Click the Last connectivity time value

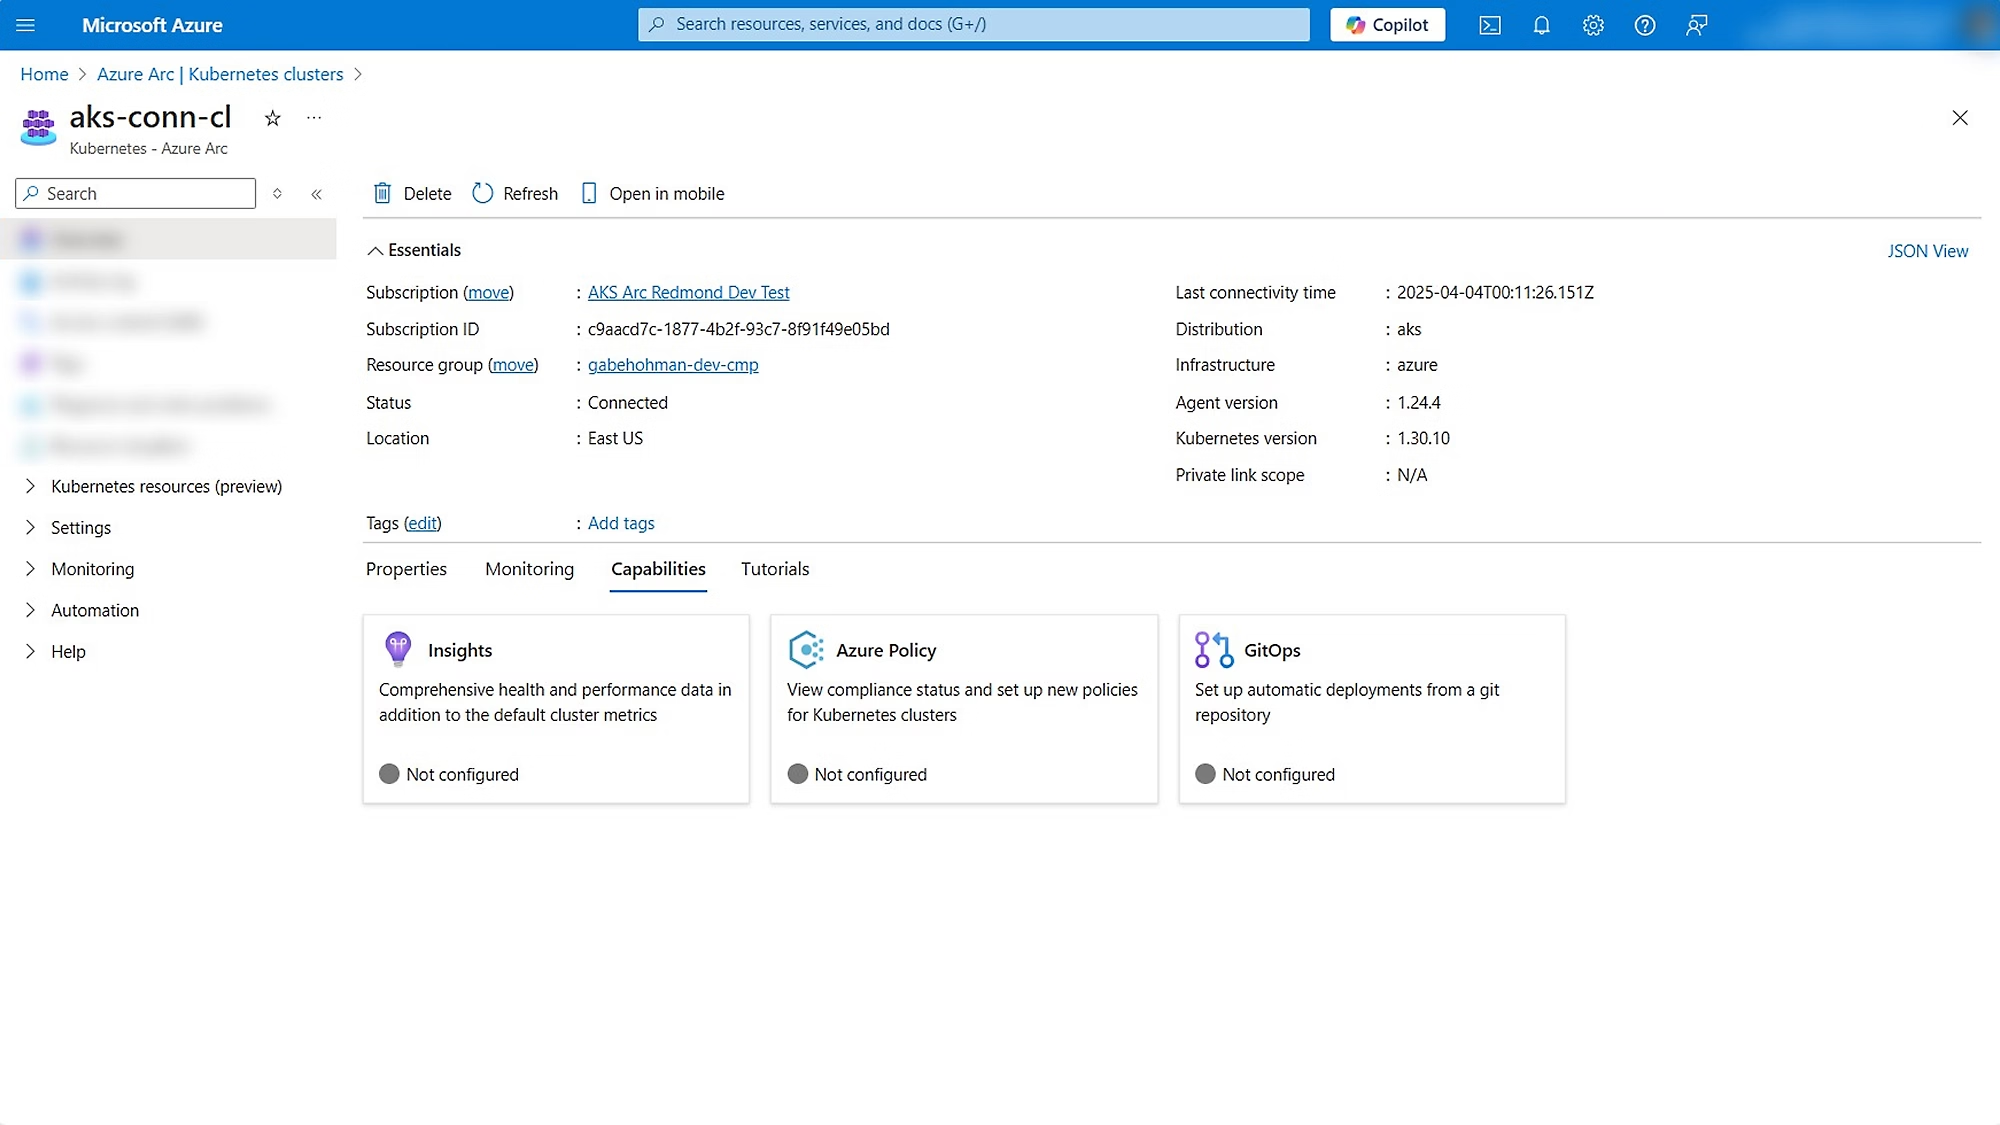[x=1495, y=292]
